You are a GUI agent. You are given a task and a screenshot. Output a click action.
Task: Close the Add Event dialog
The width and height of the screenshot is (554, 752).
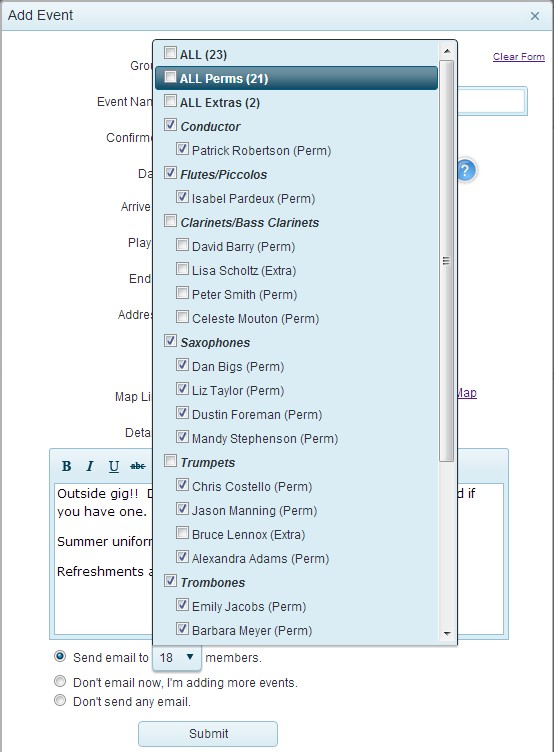535,16
